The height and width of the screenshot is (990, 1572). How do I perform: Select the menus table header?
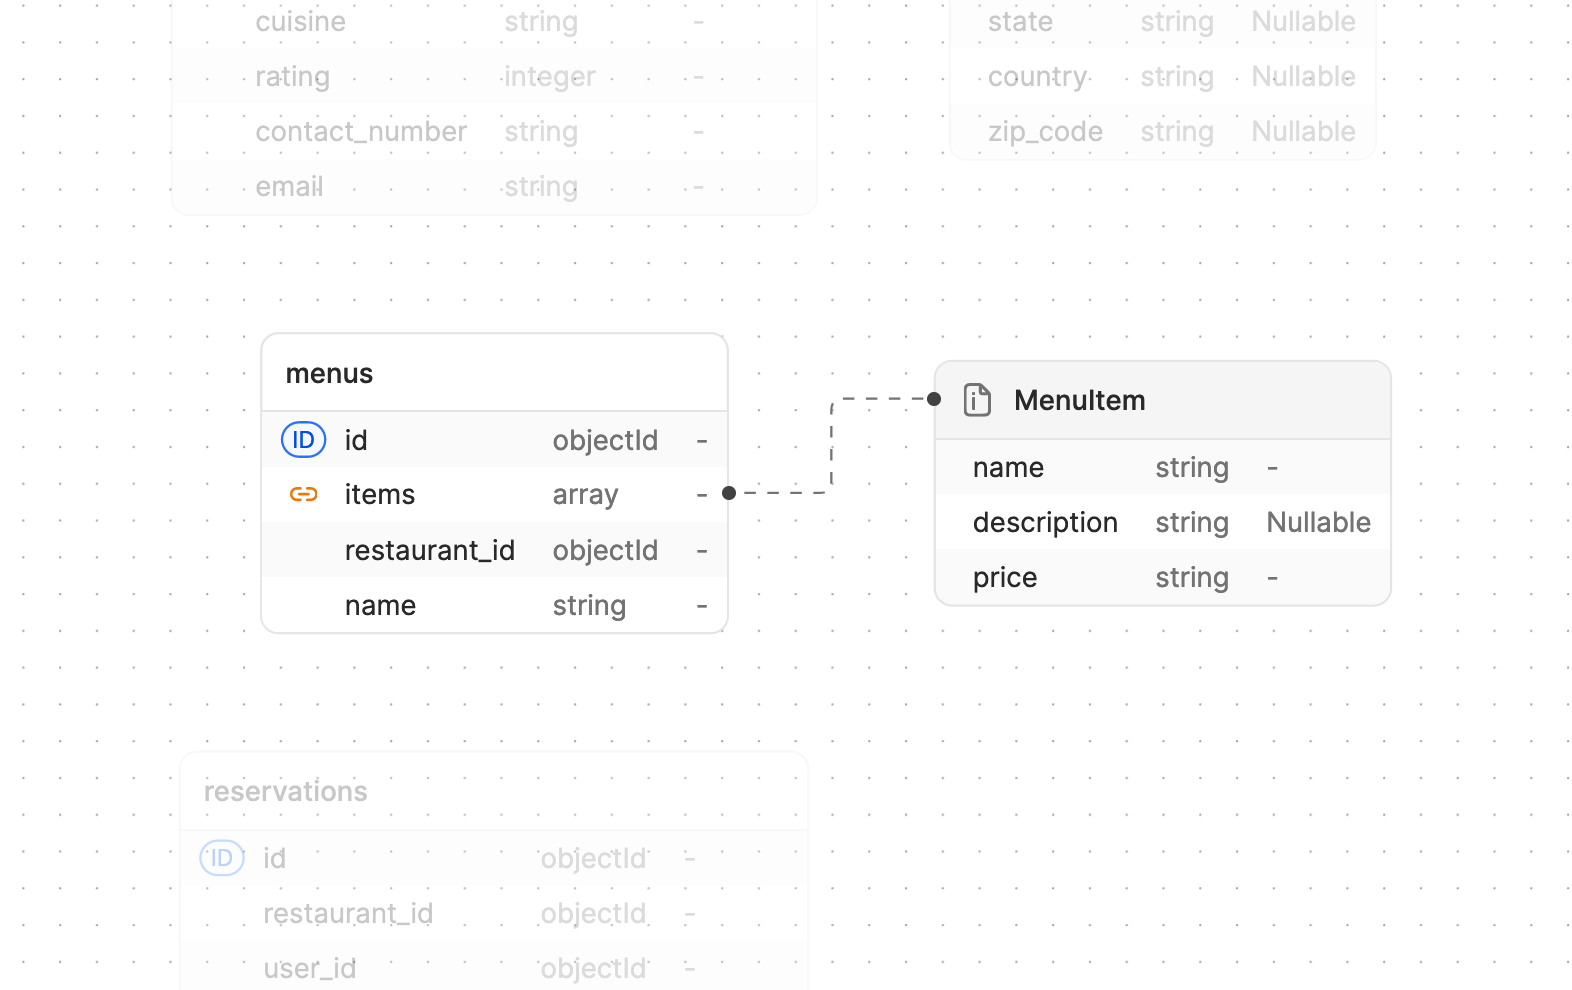494,373
